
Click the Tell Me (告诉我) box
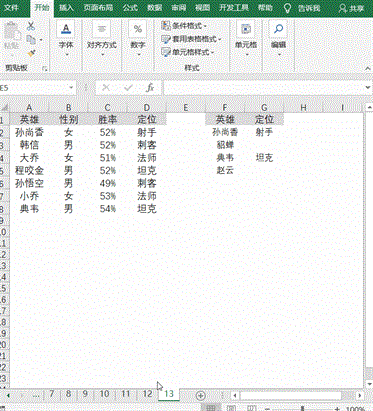[303, 8]
